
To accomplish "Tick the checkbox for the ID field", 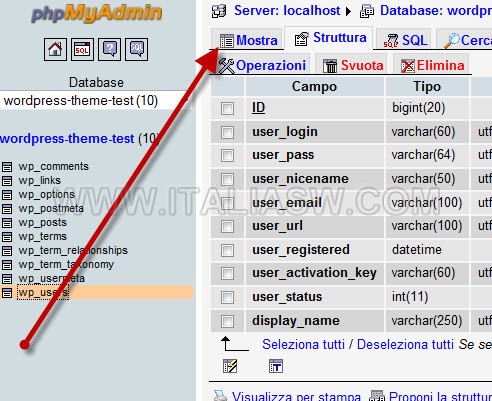I will 227,108.
